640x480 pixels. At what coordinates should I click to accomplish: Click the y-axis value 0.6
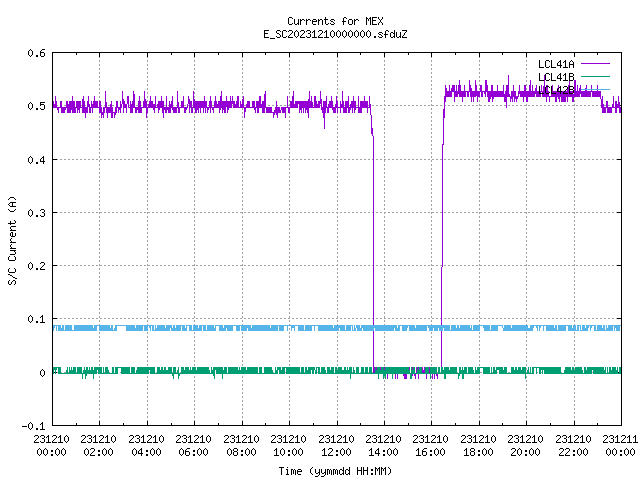36,53
